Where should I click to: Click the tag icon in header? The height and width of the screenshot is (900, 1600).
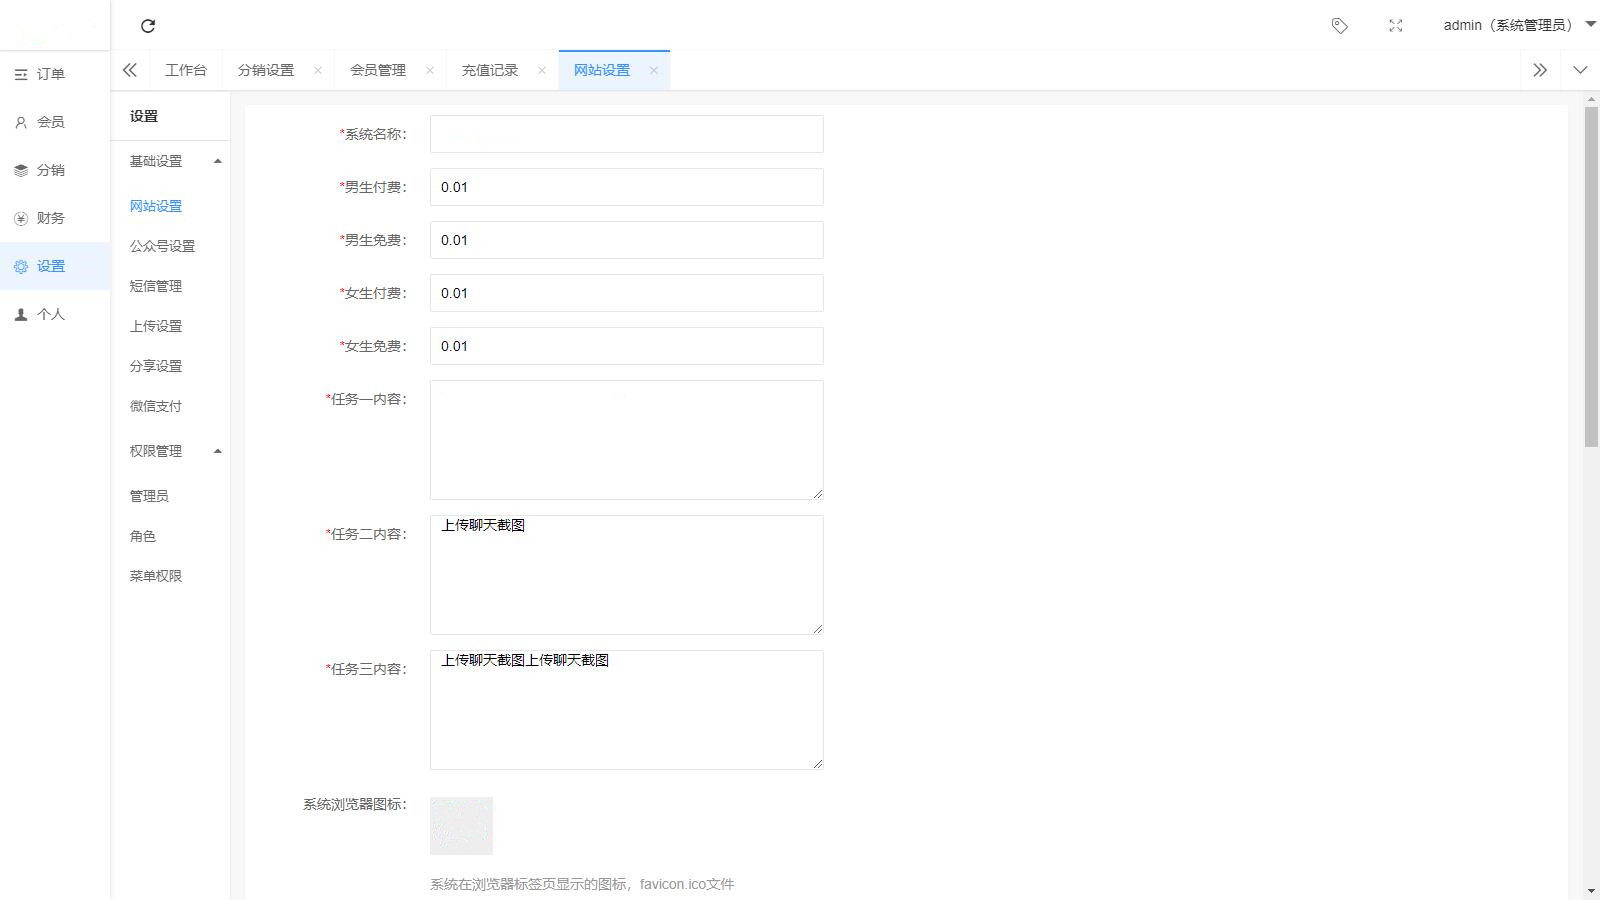1340,26
